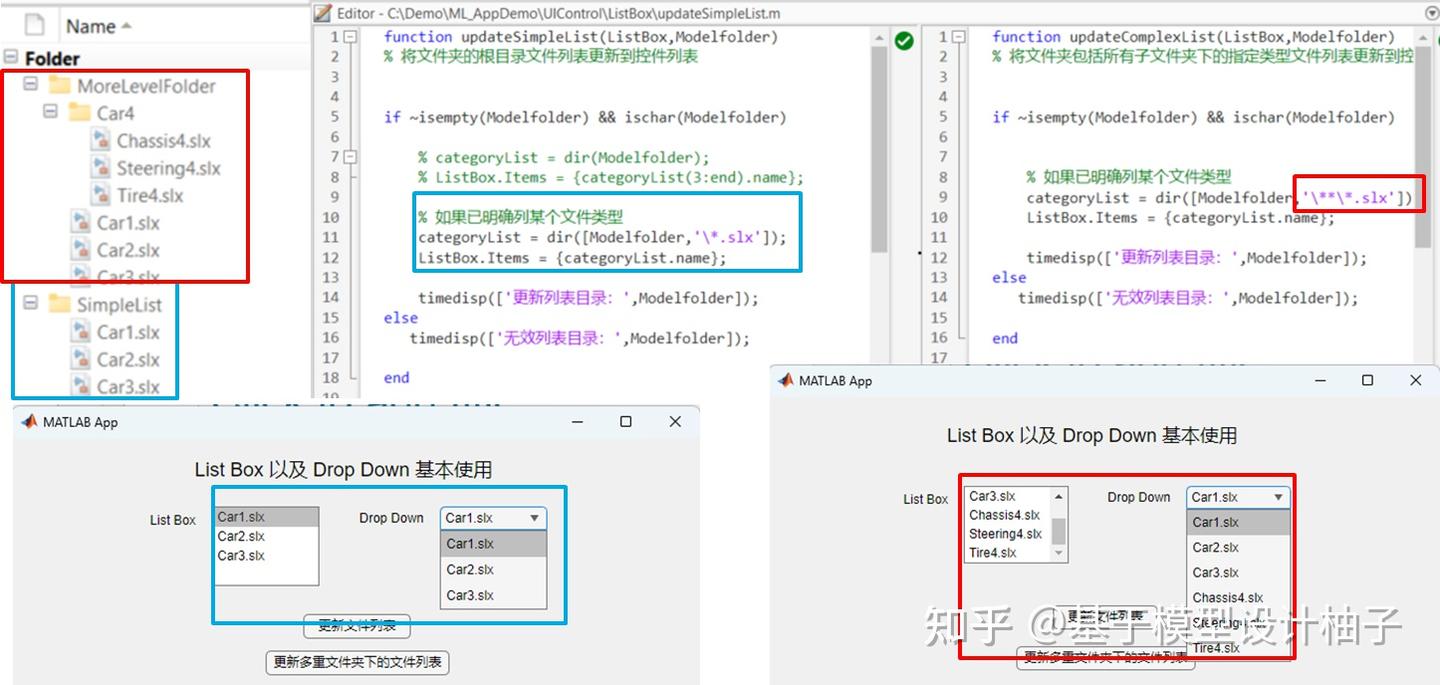Screen dimensions: 1440x685
Task: Minimize the app window listing Chassis4.slx
Action: pos(1321,380)
